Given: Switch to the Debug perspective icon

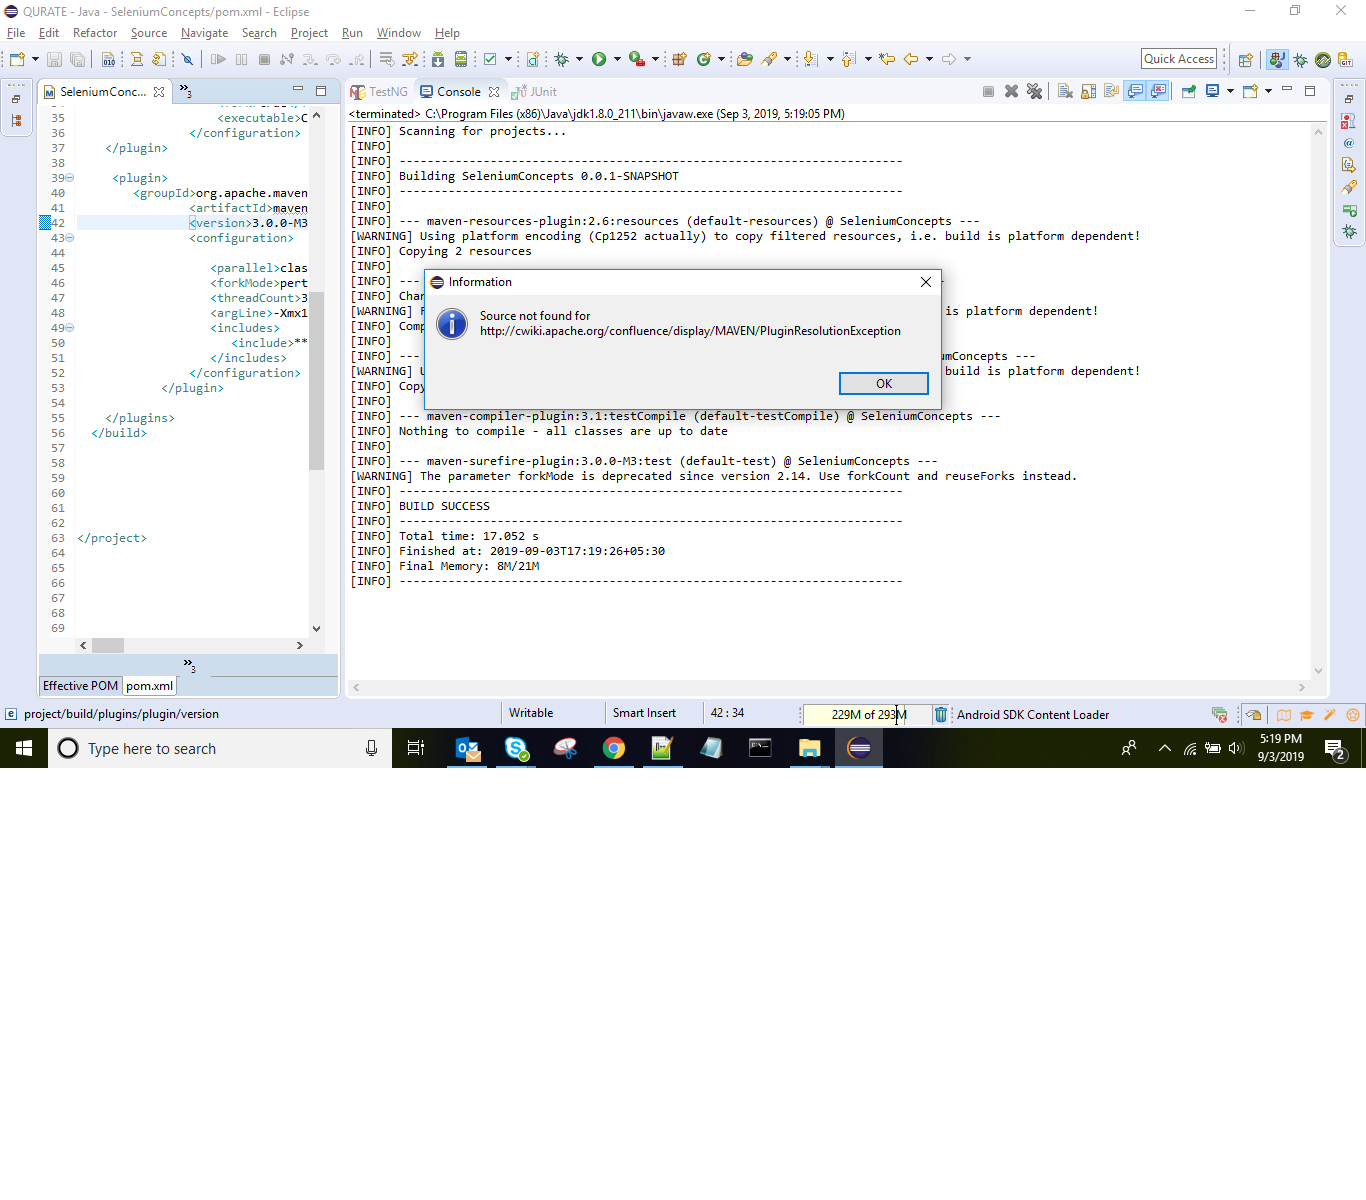Looking at the screenshot, I should coord(1300,60).
